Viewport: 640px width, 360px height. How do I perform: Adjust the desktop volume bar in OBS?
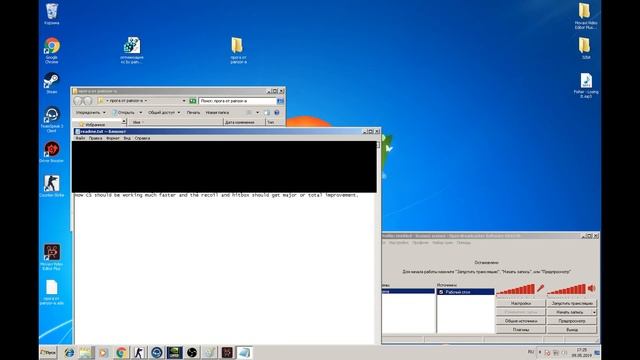566,289
